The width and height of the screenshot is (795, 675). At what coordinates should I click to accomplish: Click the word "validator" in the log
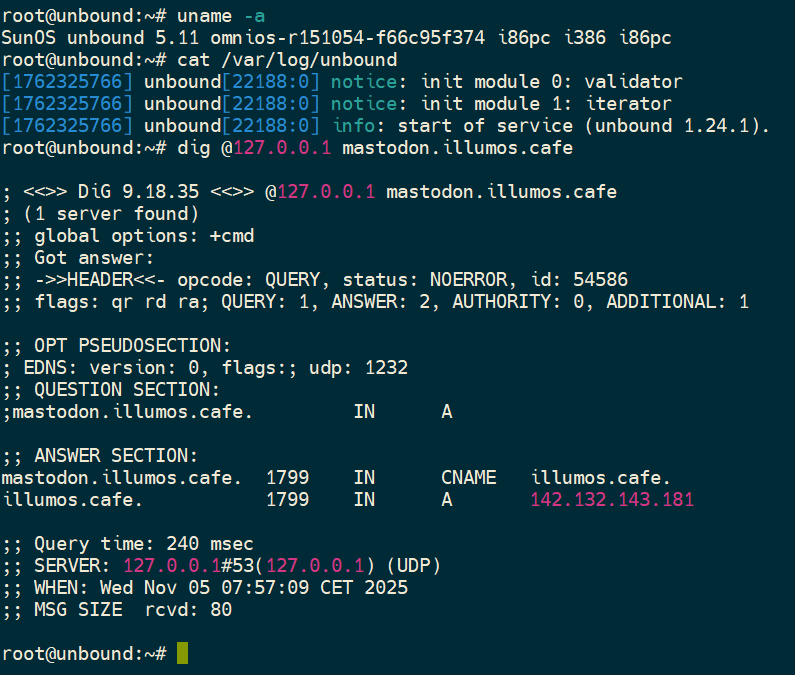636,82
